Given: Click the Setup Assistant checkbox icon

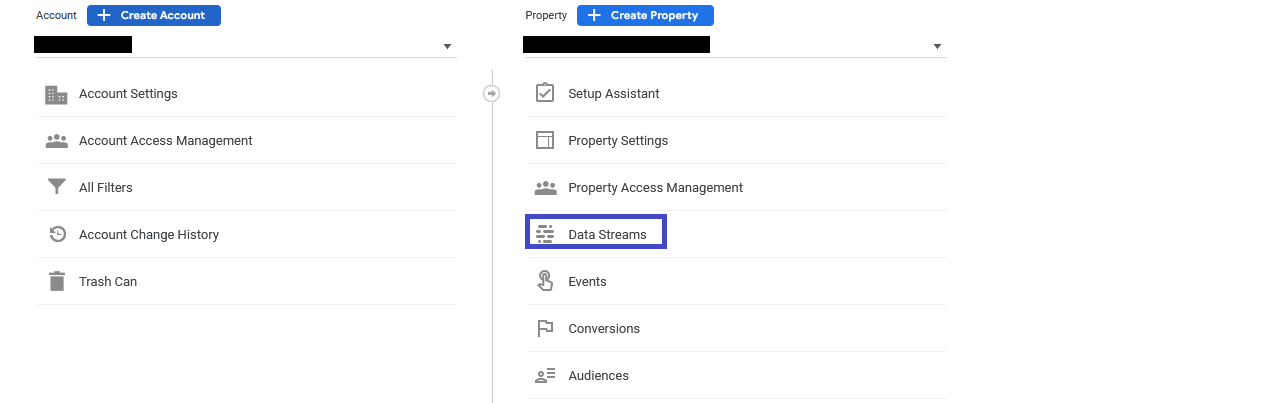Looking at the screenshot, I should tap(545, 93).
